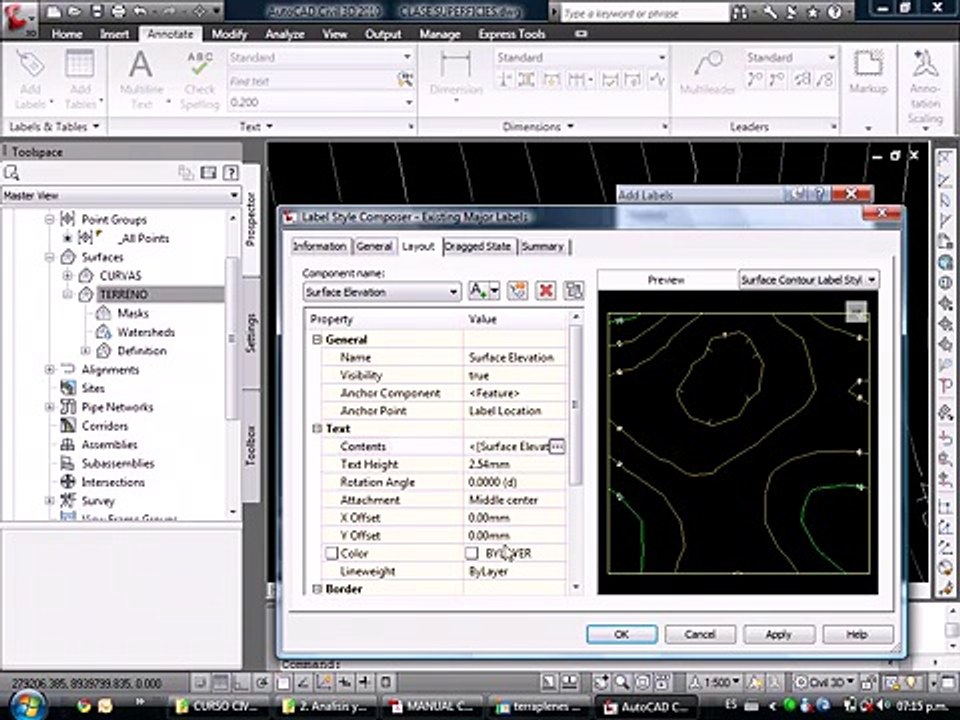The image size is (960, 720).
Task: Run the Check Spelling tool
Action: click(x=200, y=80)
